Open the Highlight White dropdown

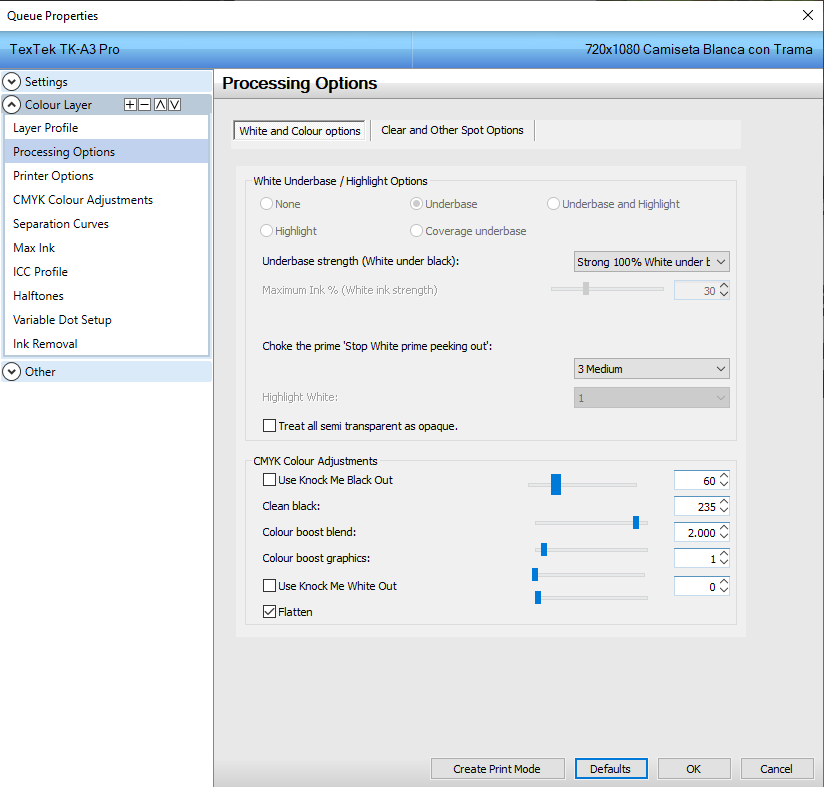pos(651,398)
